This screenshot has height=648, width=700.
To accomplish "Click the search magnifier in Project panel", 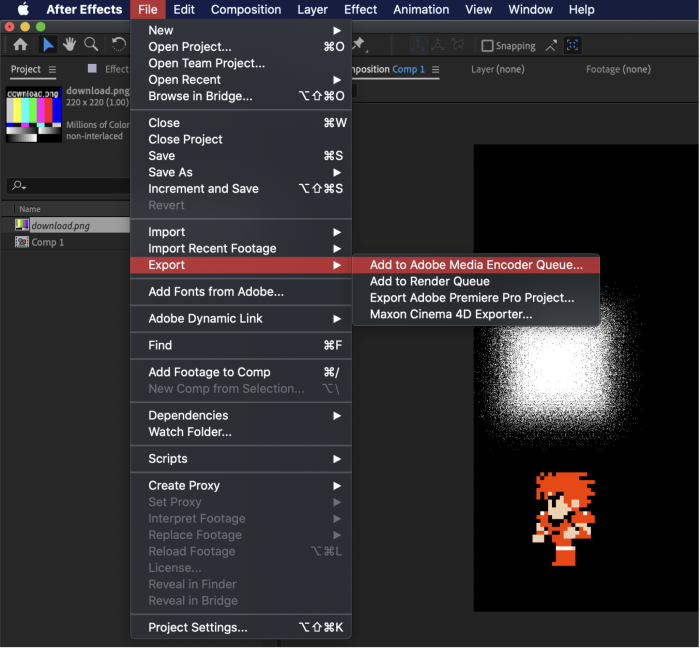I will pyautogui.click(x=19, y=185).
